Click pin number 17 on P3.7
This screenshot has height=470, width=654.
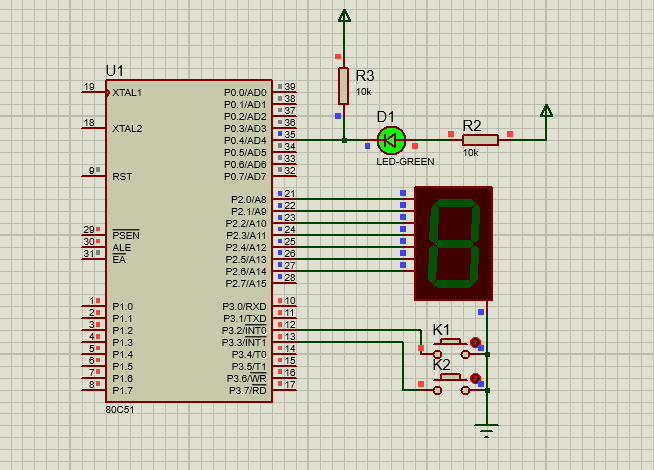coord(290,385)
